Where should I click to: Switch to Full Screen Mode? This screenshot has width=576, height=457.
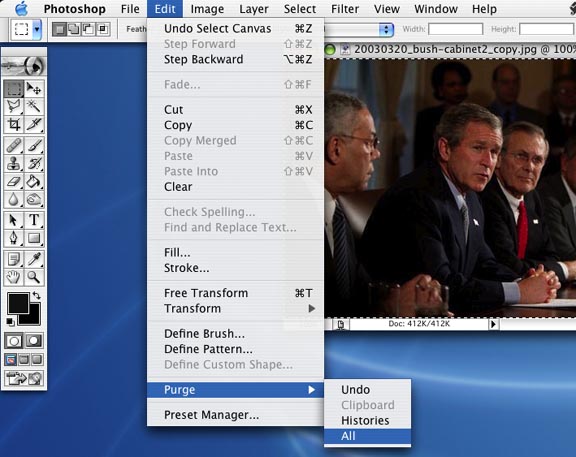click(37, 359)
